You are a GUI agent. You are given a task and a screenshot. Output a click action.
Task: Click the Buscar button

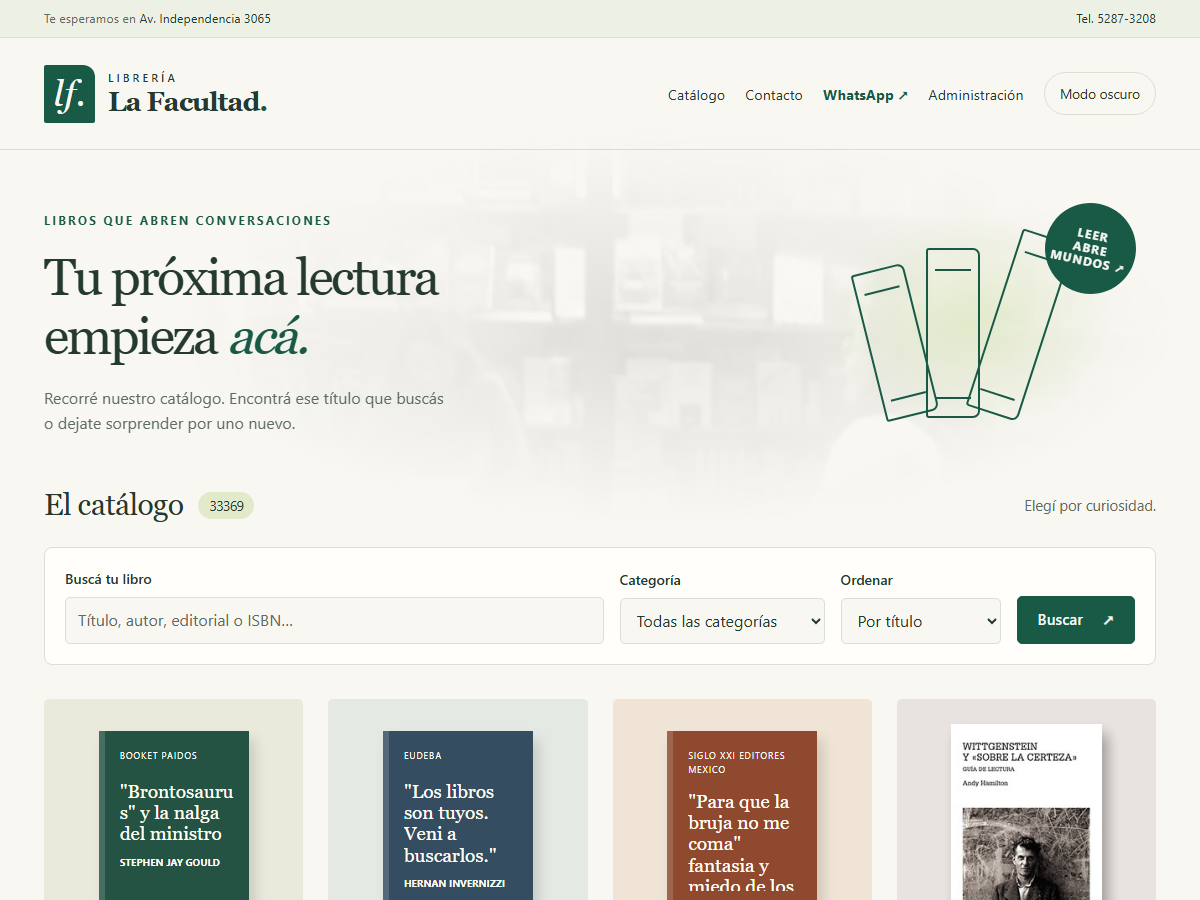tap(1076, 620)
